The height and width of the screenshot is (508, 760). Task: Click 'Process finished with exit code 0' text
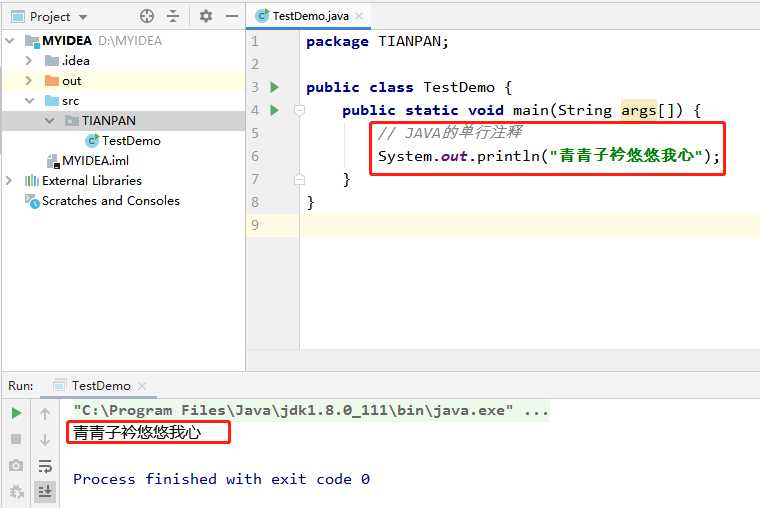222,479
